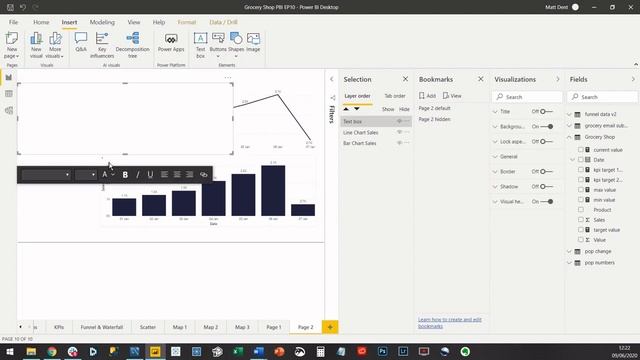Open font size dropdown in text toolbar
The image size is (640, 360).
(x=85, y=175)
